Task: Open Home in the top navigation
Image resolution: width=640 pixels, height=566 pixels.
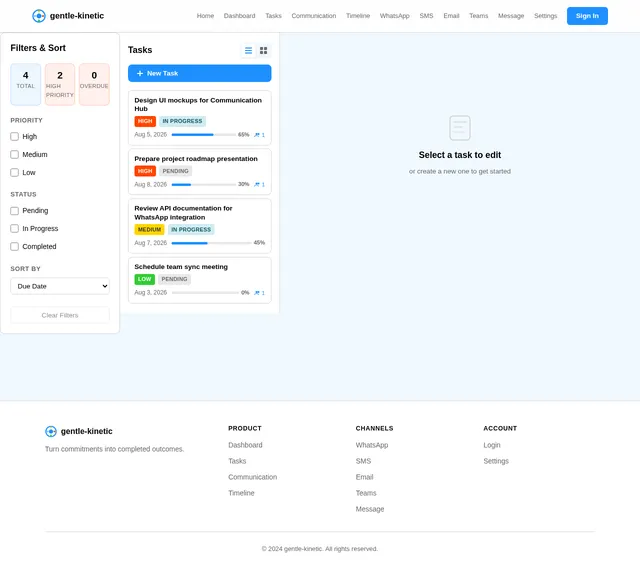Action: pyautogui.click(x=205, y=16)
